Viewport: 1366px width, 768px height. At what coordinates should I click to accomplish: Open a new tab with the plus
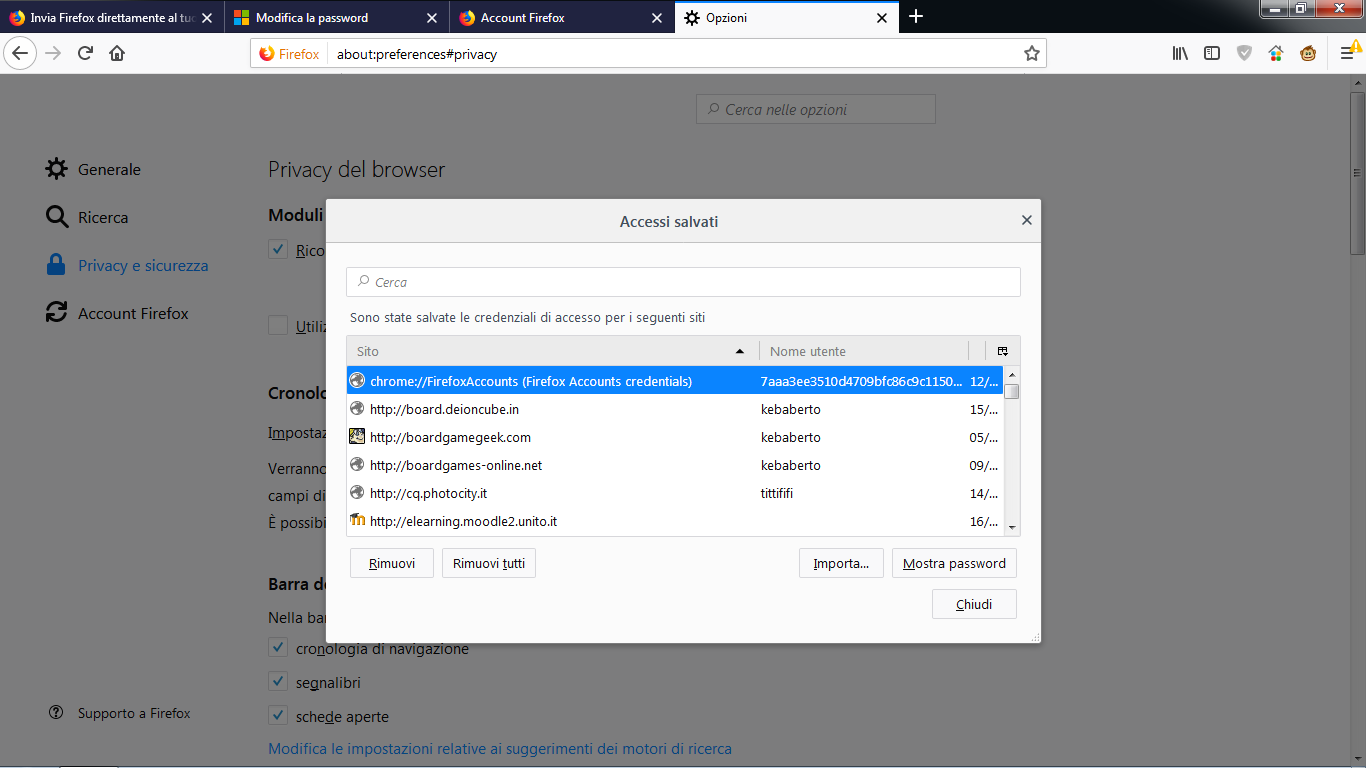(916, 17)
